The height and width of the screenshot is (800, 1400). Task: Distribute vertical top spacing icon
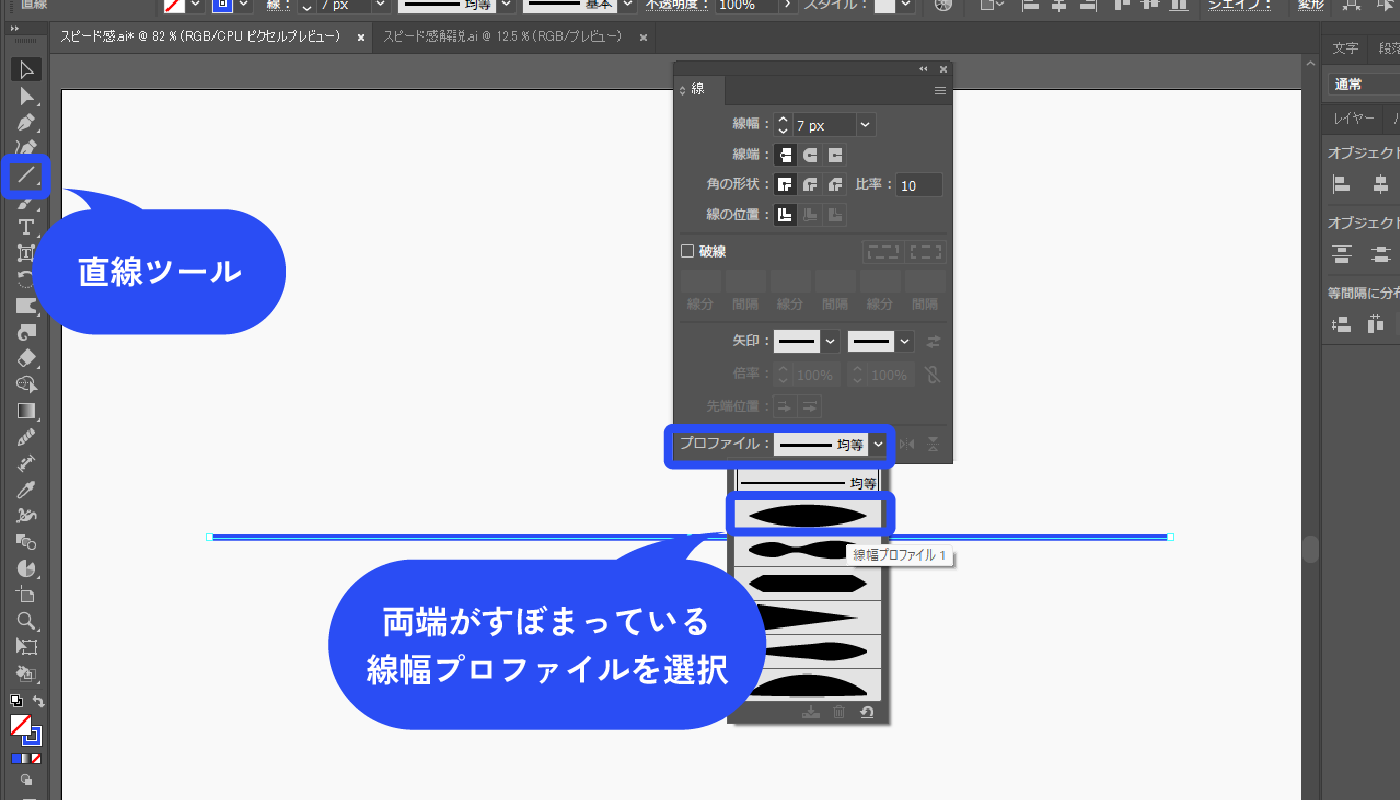(1342, 254)
